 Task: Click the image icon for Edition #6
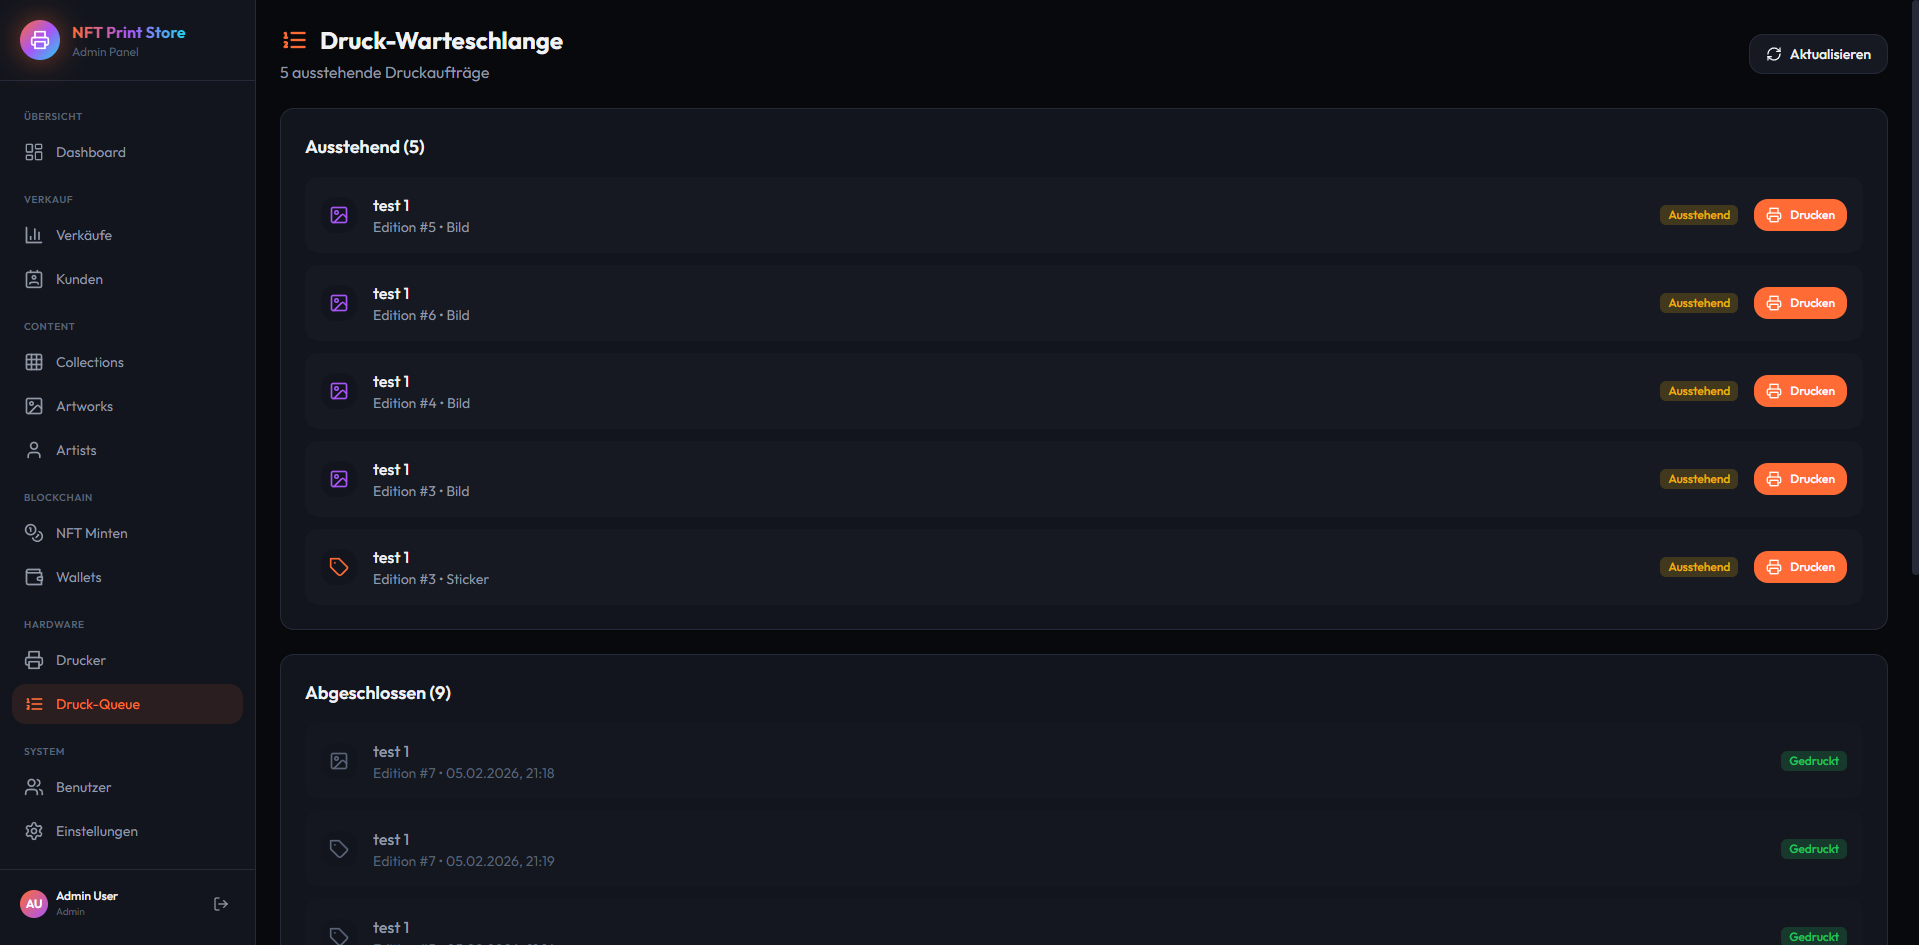click(x=339, y=303)
